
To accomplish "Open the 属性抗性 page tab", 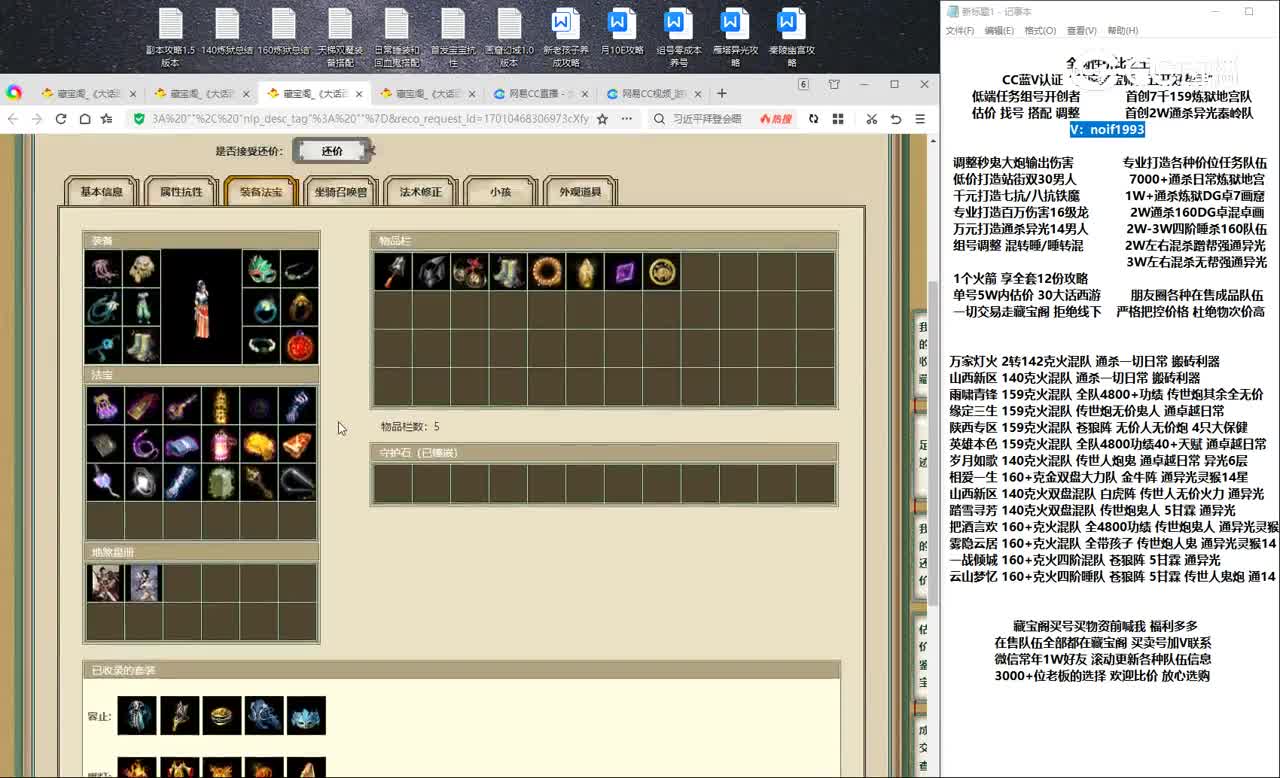I will tap(181, 192).
